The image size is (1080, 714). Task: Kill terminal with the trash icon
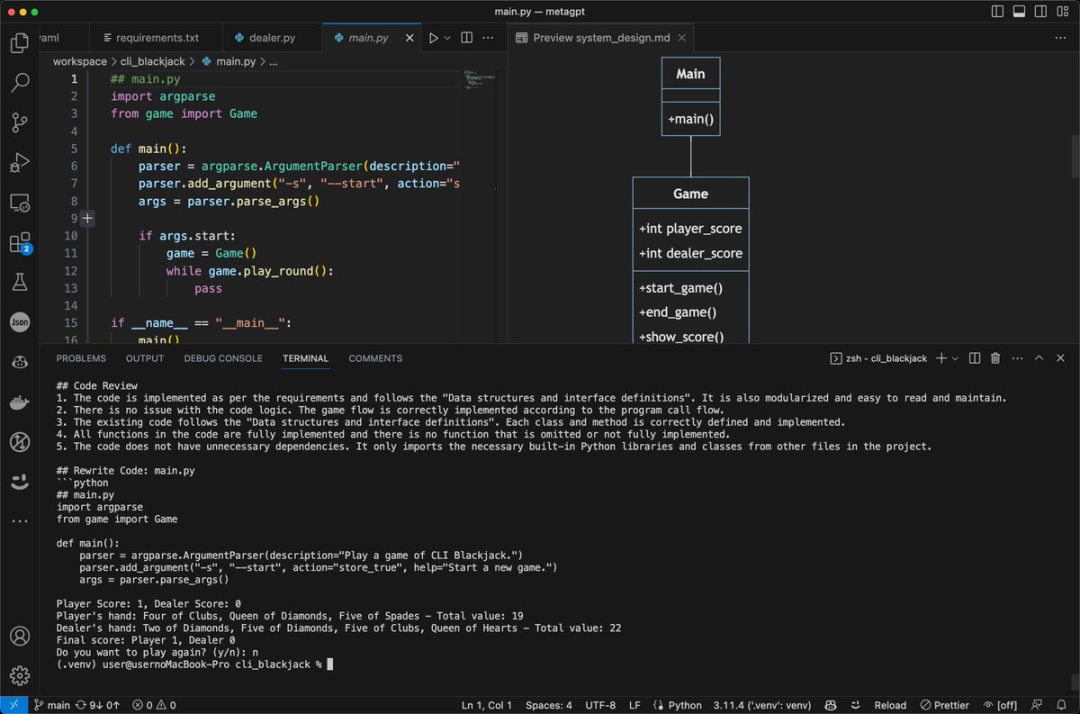tap(995, 358)
